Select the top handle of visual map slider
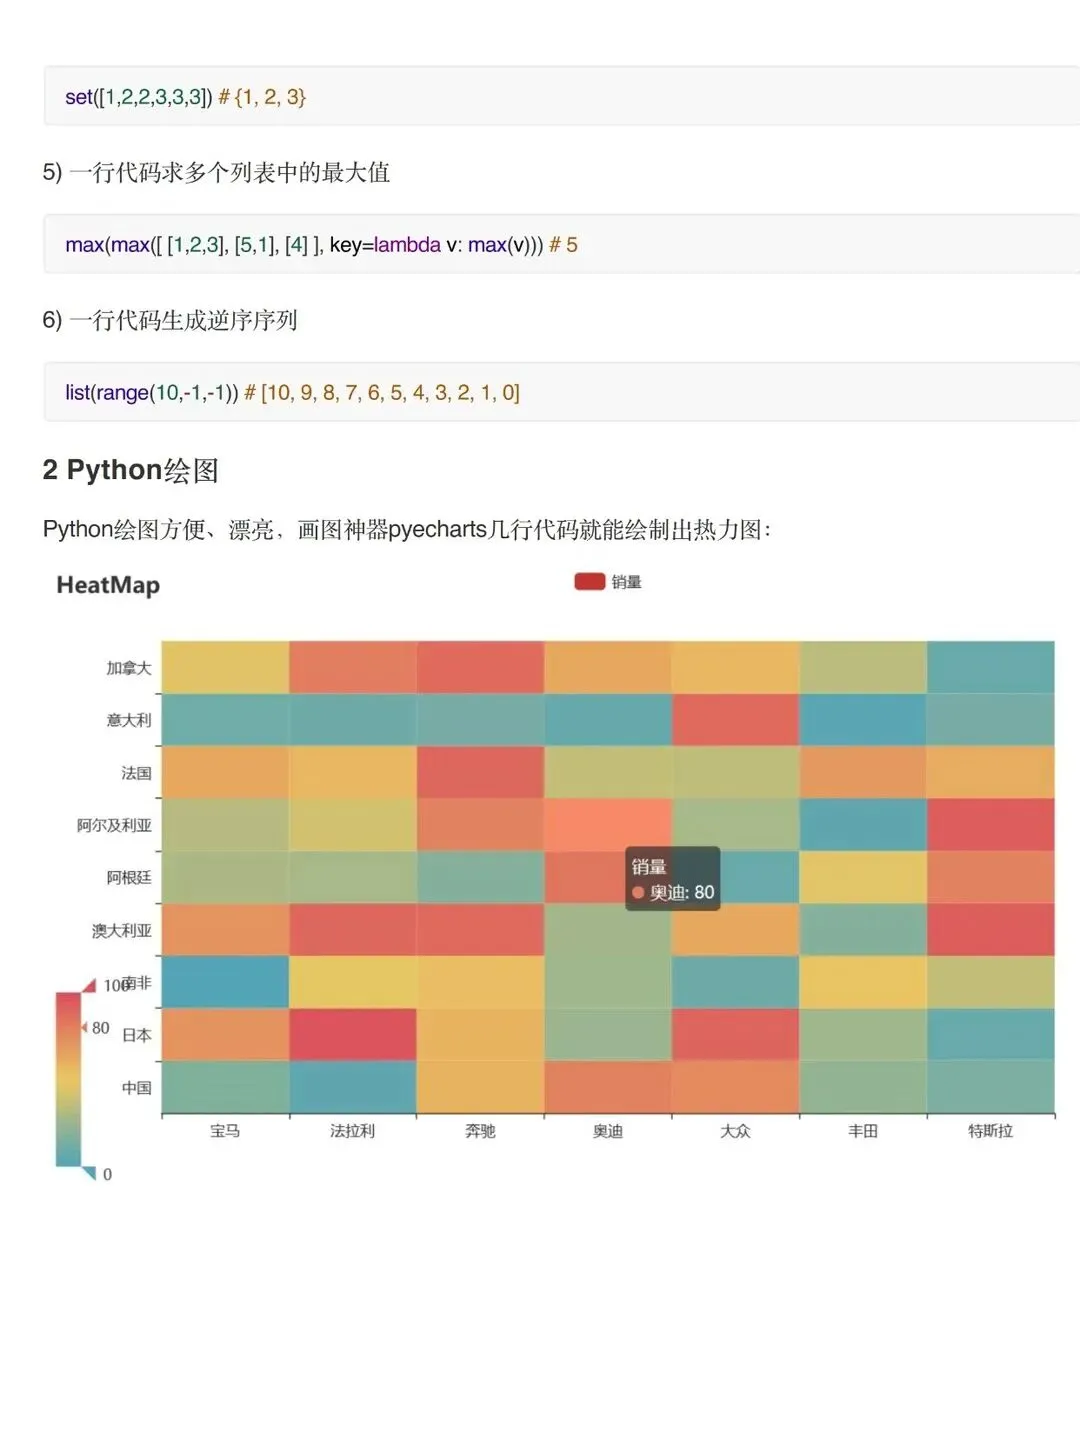This screenshot has height=1440, width=1080. pyautogui.click(x=89, y=985)
